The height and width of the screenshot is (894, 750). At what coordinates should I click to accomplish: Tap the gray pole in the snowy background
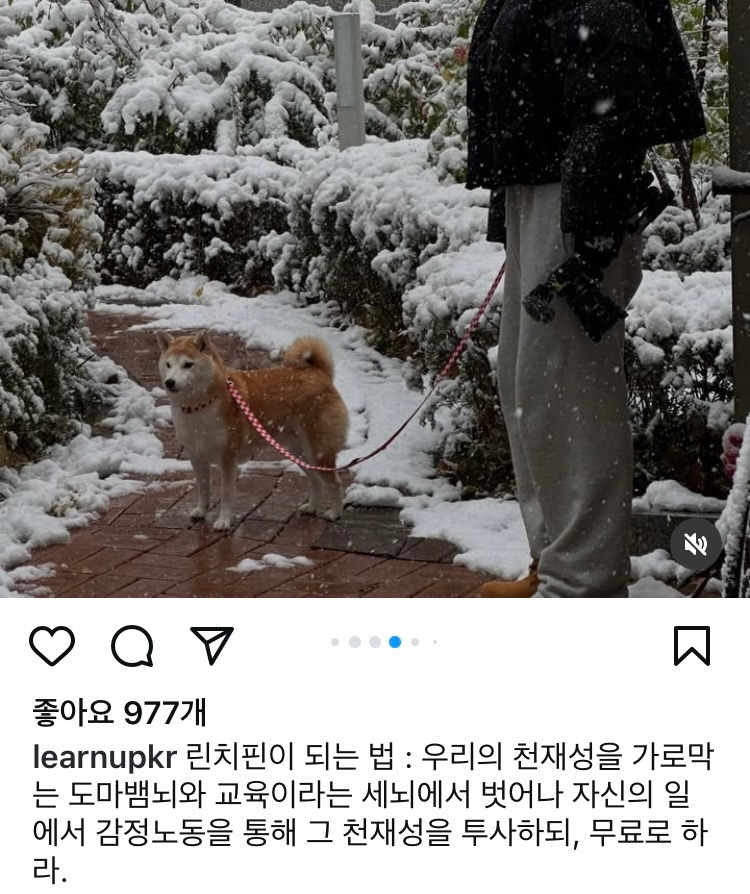(348, 82)
